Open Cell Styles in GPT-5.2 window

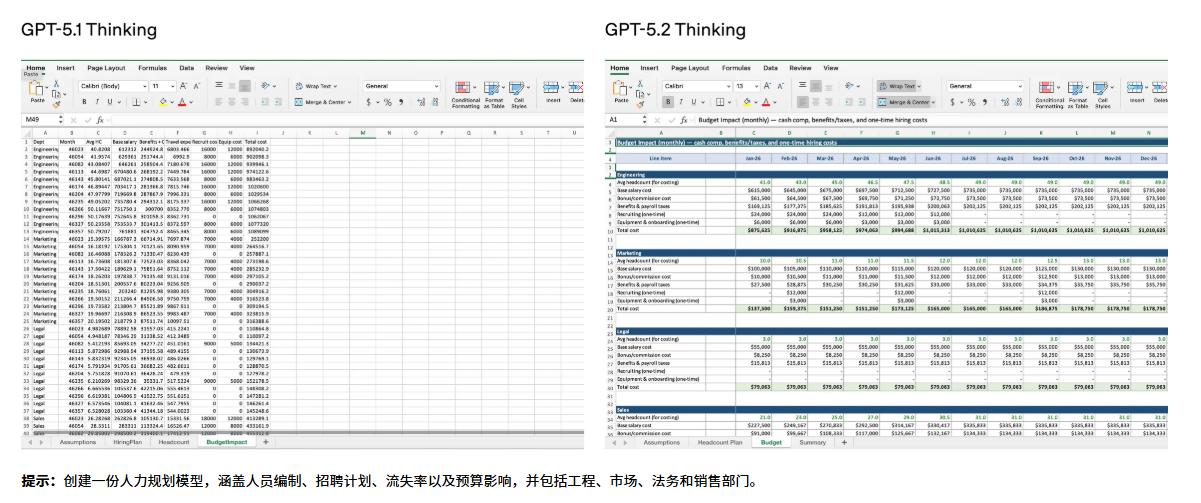(x=1103, y=94)
